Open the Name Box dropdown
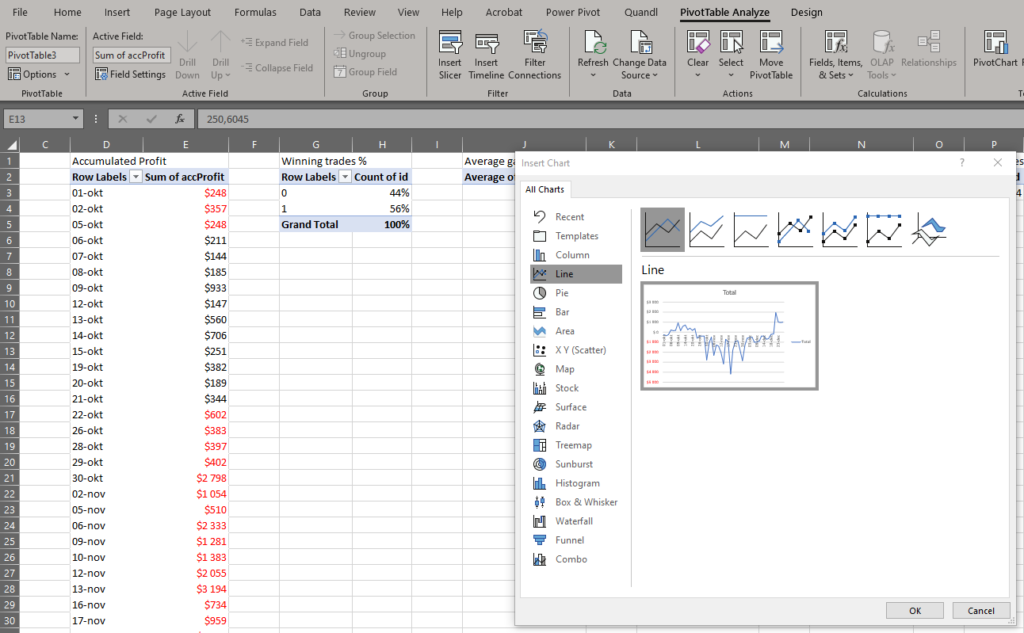The width and height of the screenshot is (1024, 633). (x=75, y=118)
